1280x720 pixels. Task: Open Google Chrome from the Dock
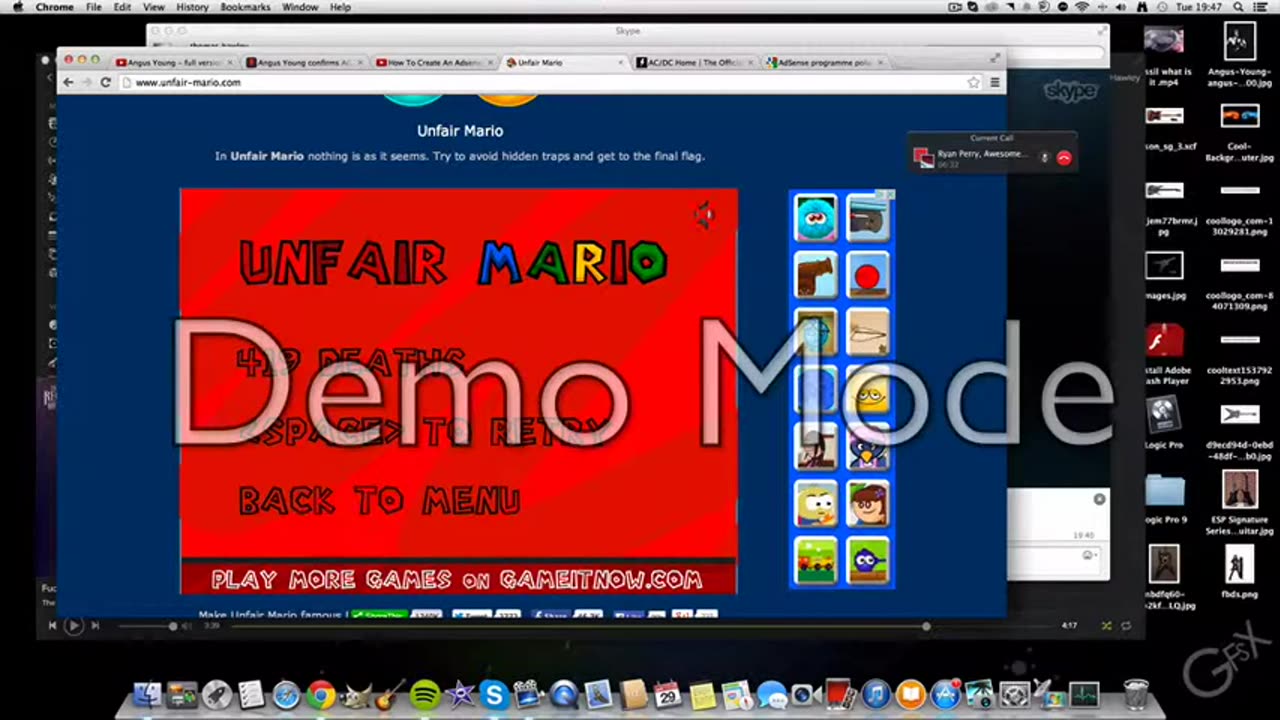pos(321,694)
